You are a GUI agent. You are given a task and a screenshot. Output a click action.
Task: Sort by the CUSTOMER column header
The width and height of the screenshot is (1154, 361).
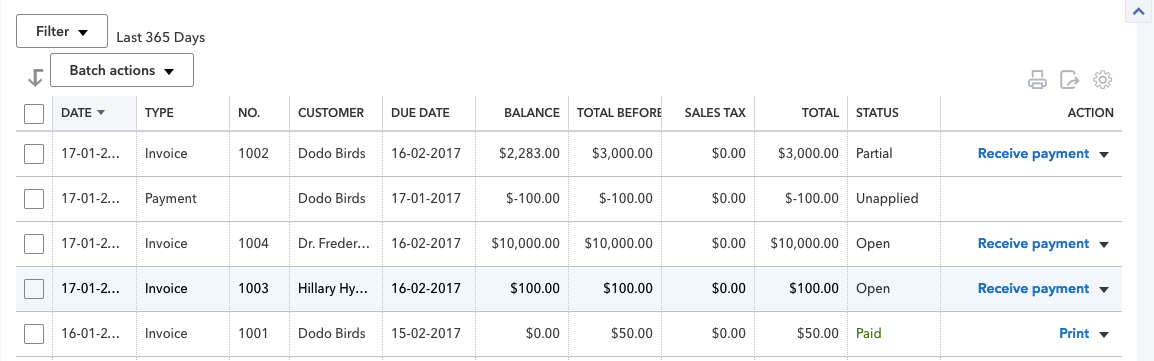click(331, 113)
